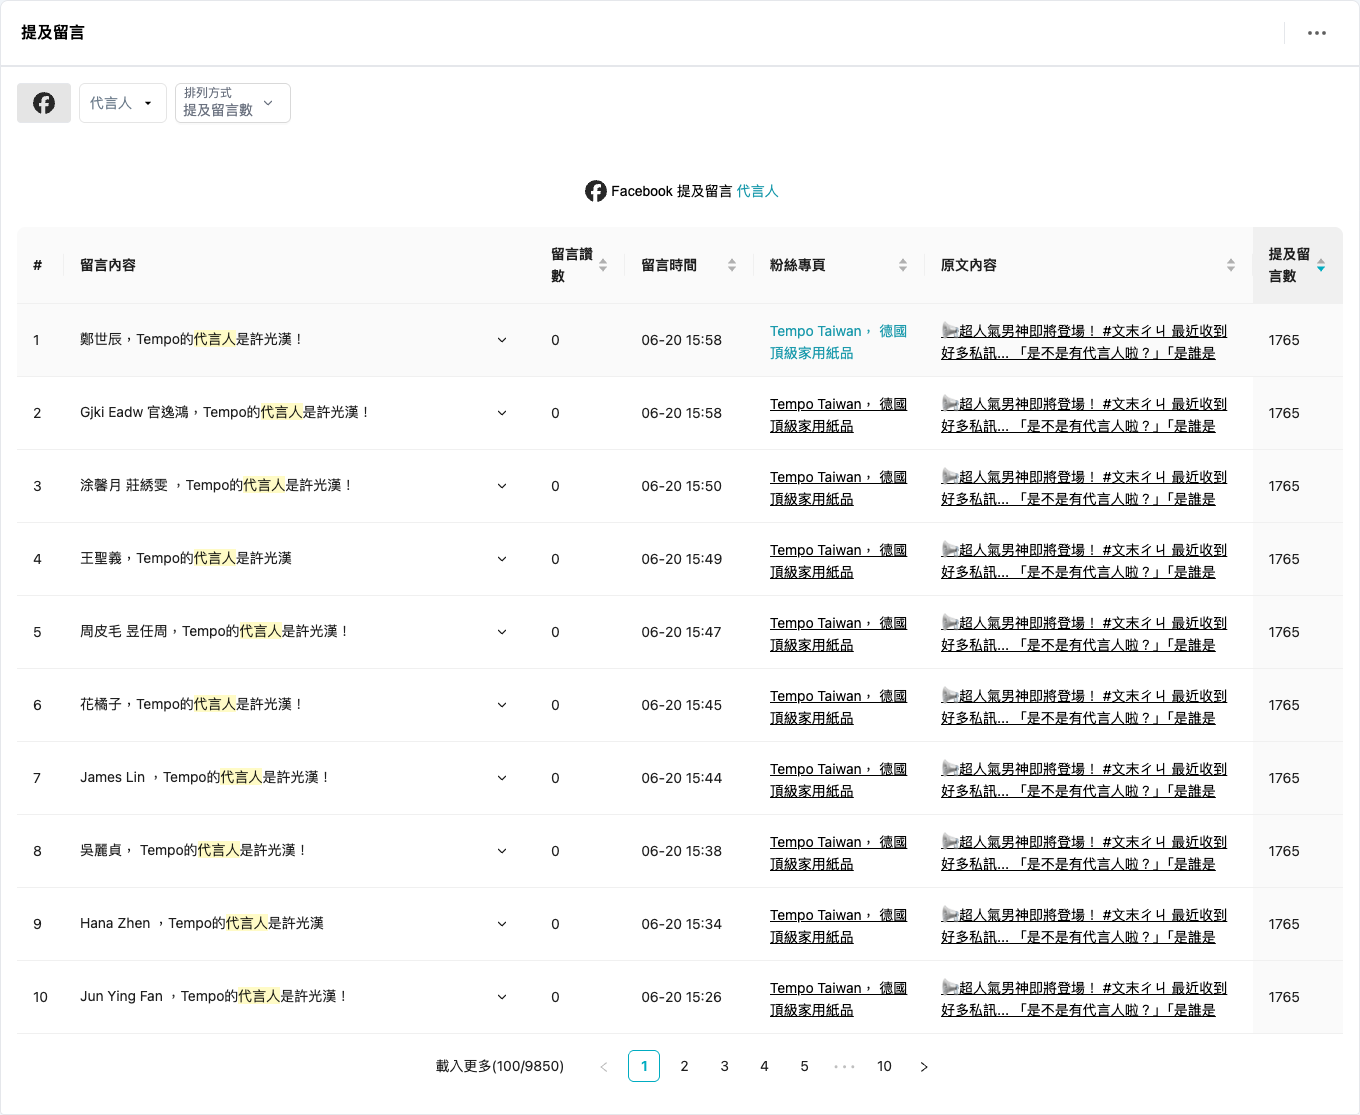
Task: Click 載入更多(100/9850) text
Action: tap(500, 1066)
